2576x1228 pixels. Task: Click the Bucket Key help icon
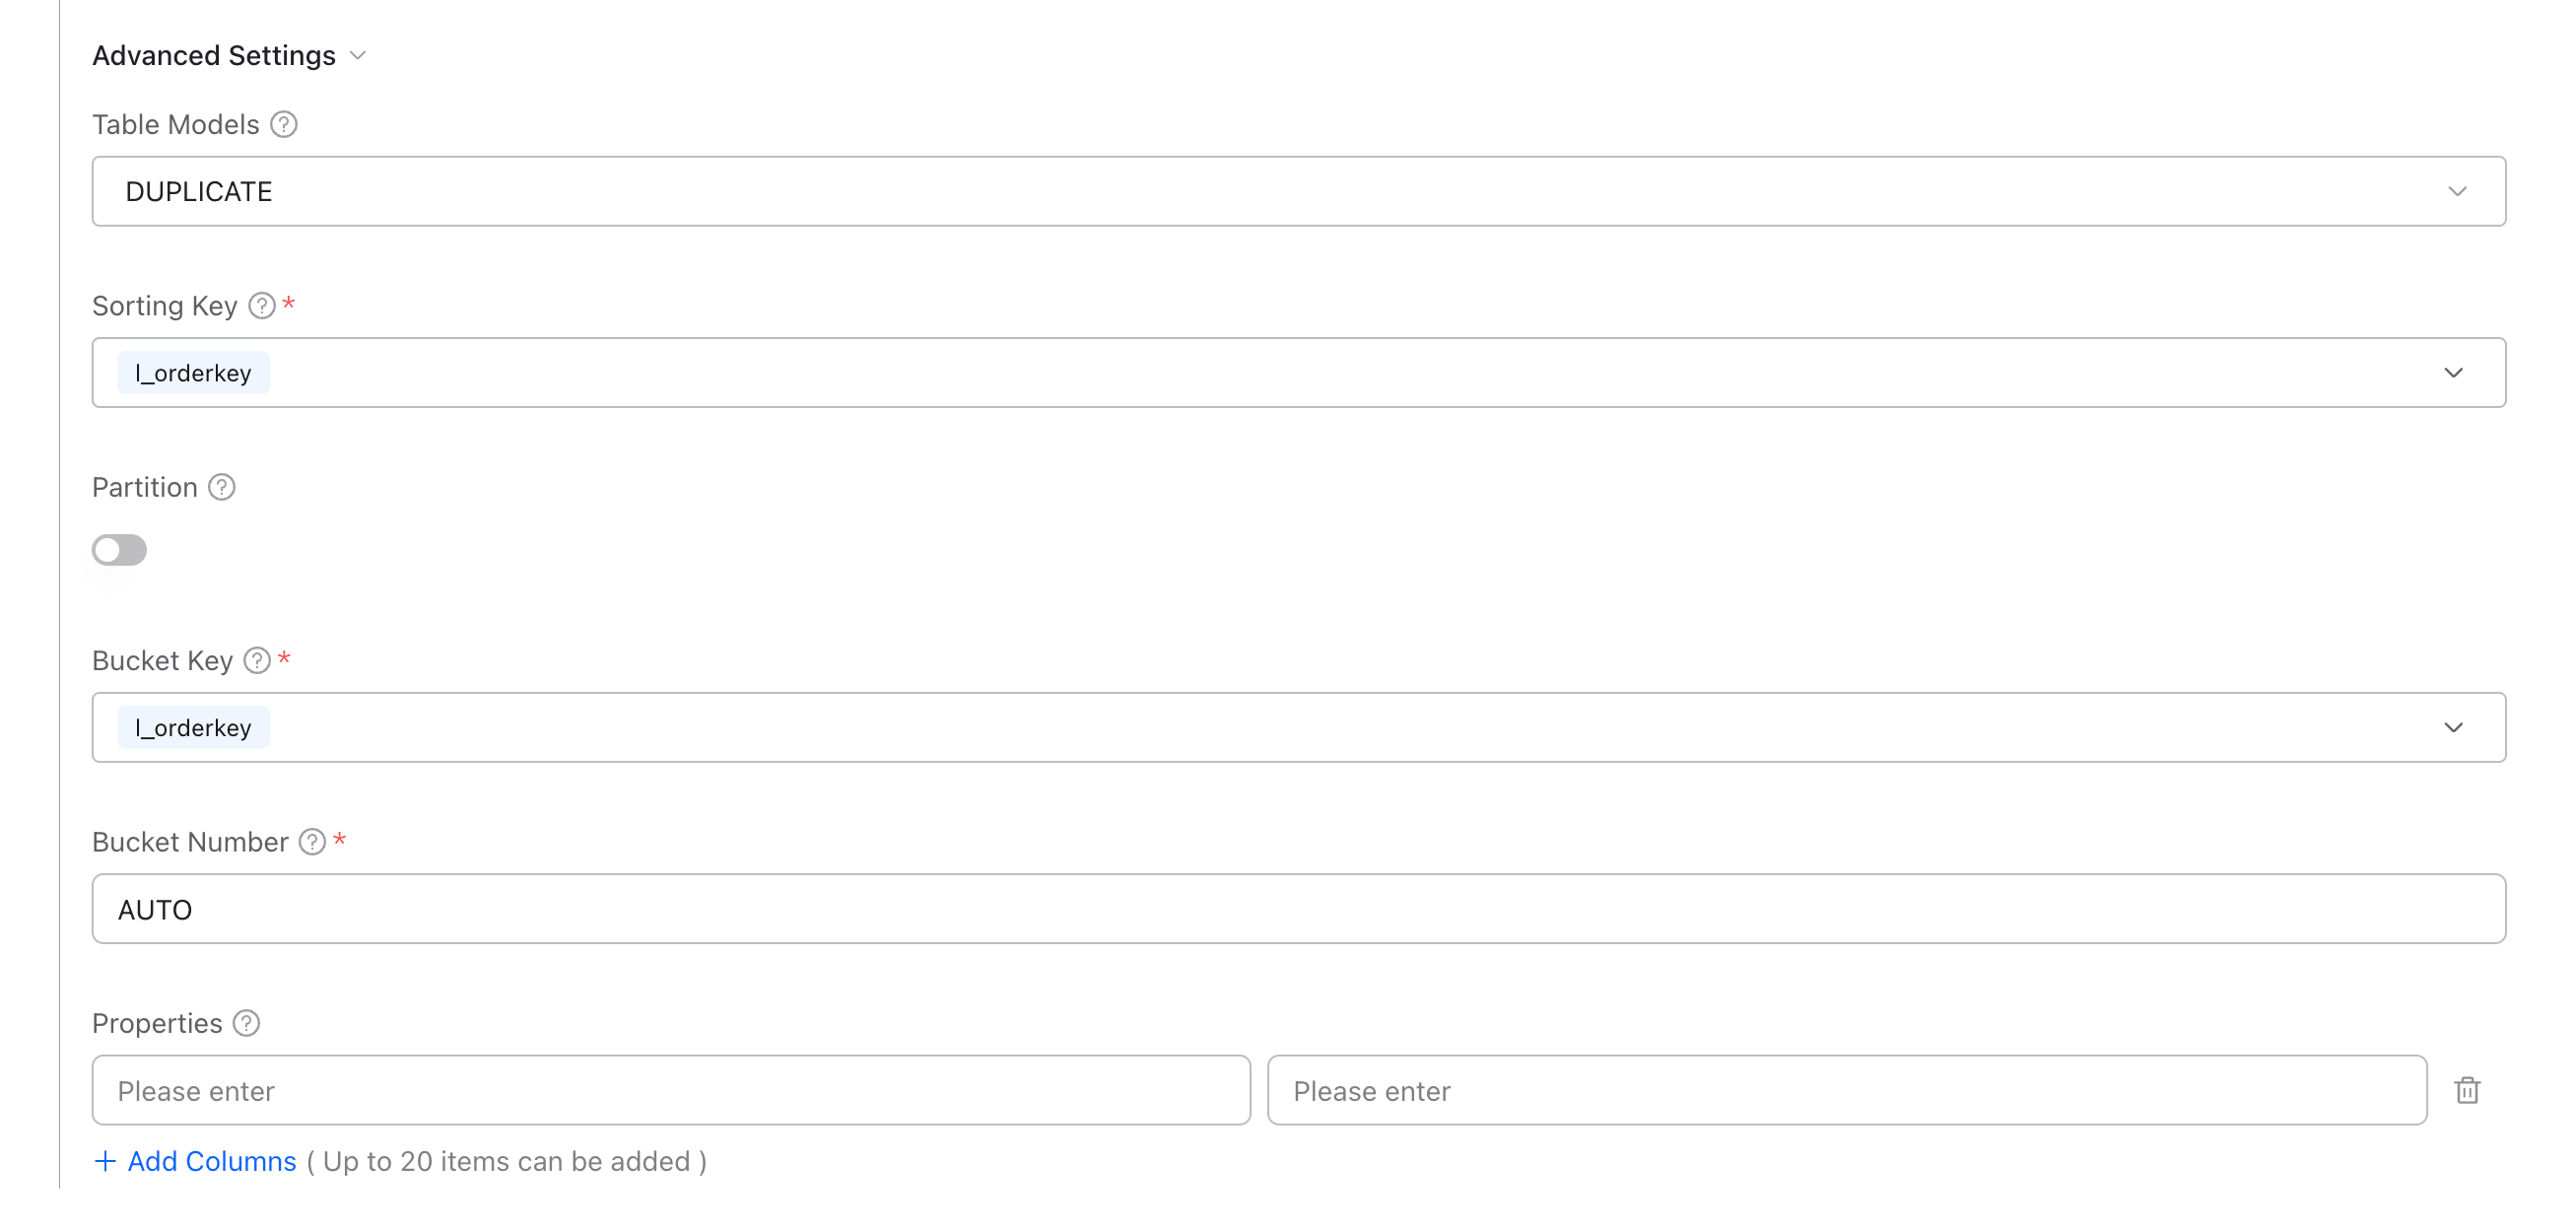click(x=257, y=659)
